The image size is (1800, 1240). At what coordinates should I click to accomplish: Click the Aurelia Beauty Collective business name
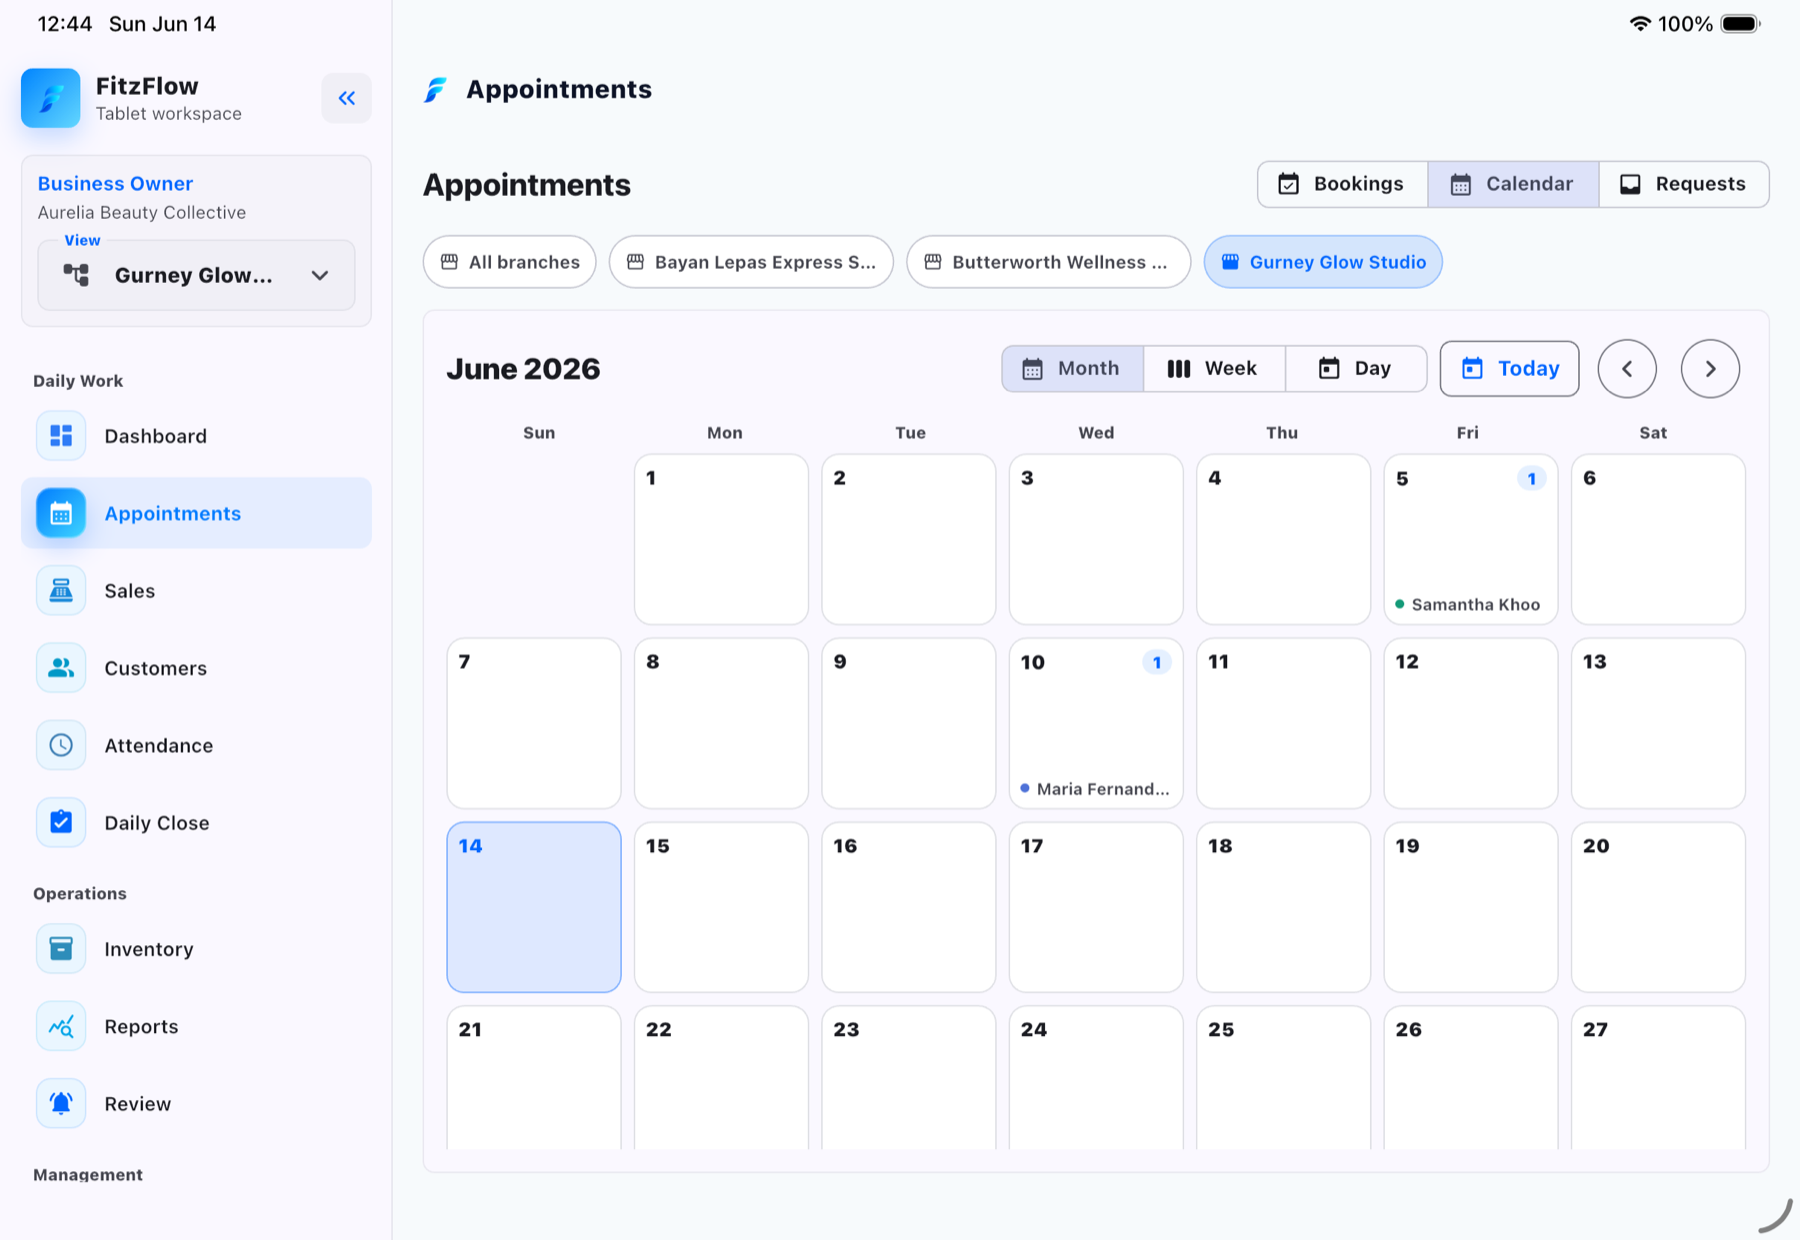coord(142,212)
